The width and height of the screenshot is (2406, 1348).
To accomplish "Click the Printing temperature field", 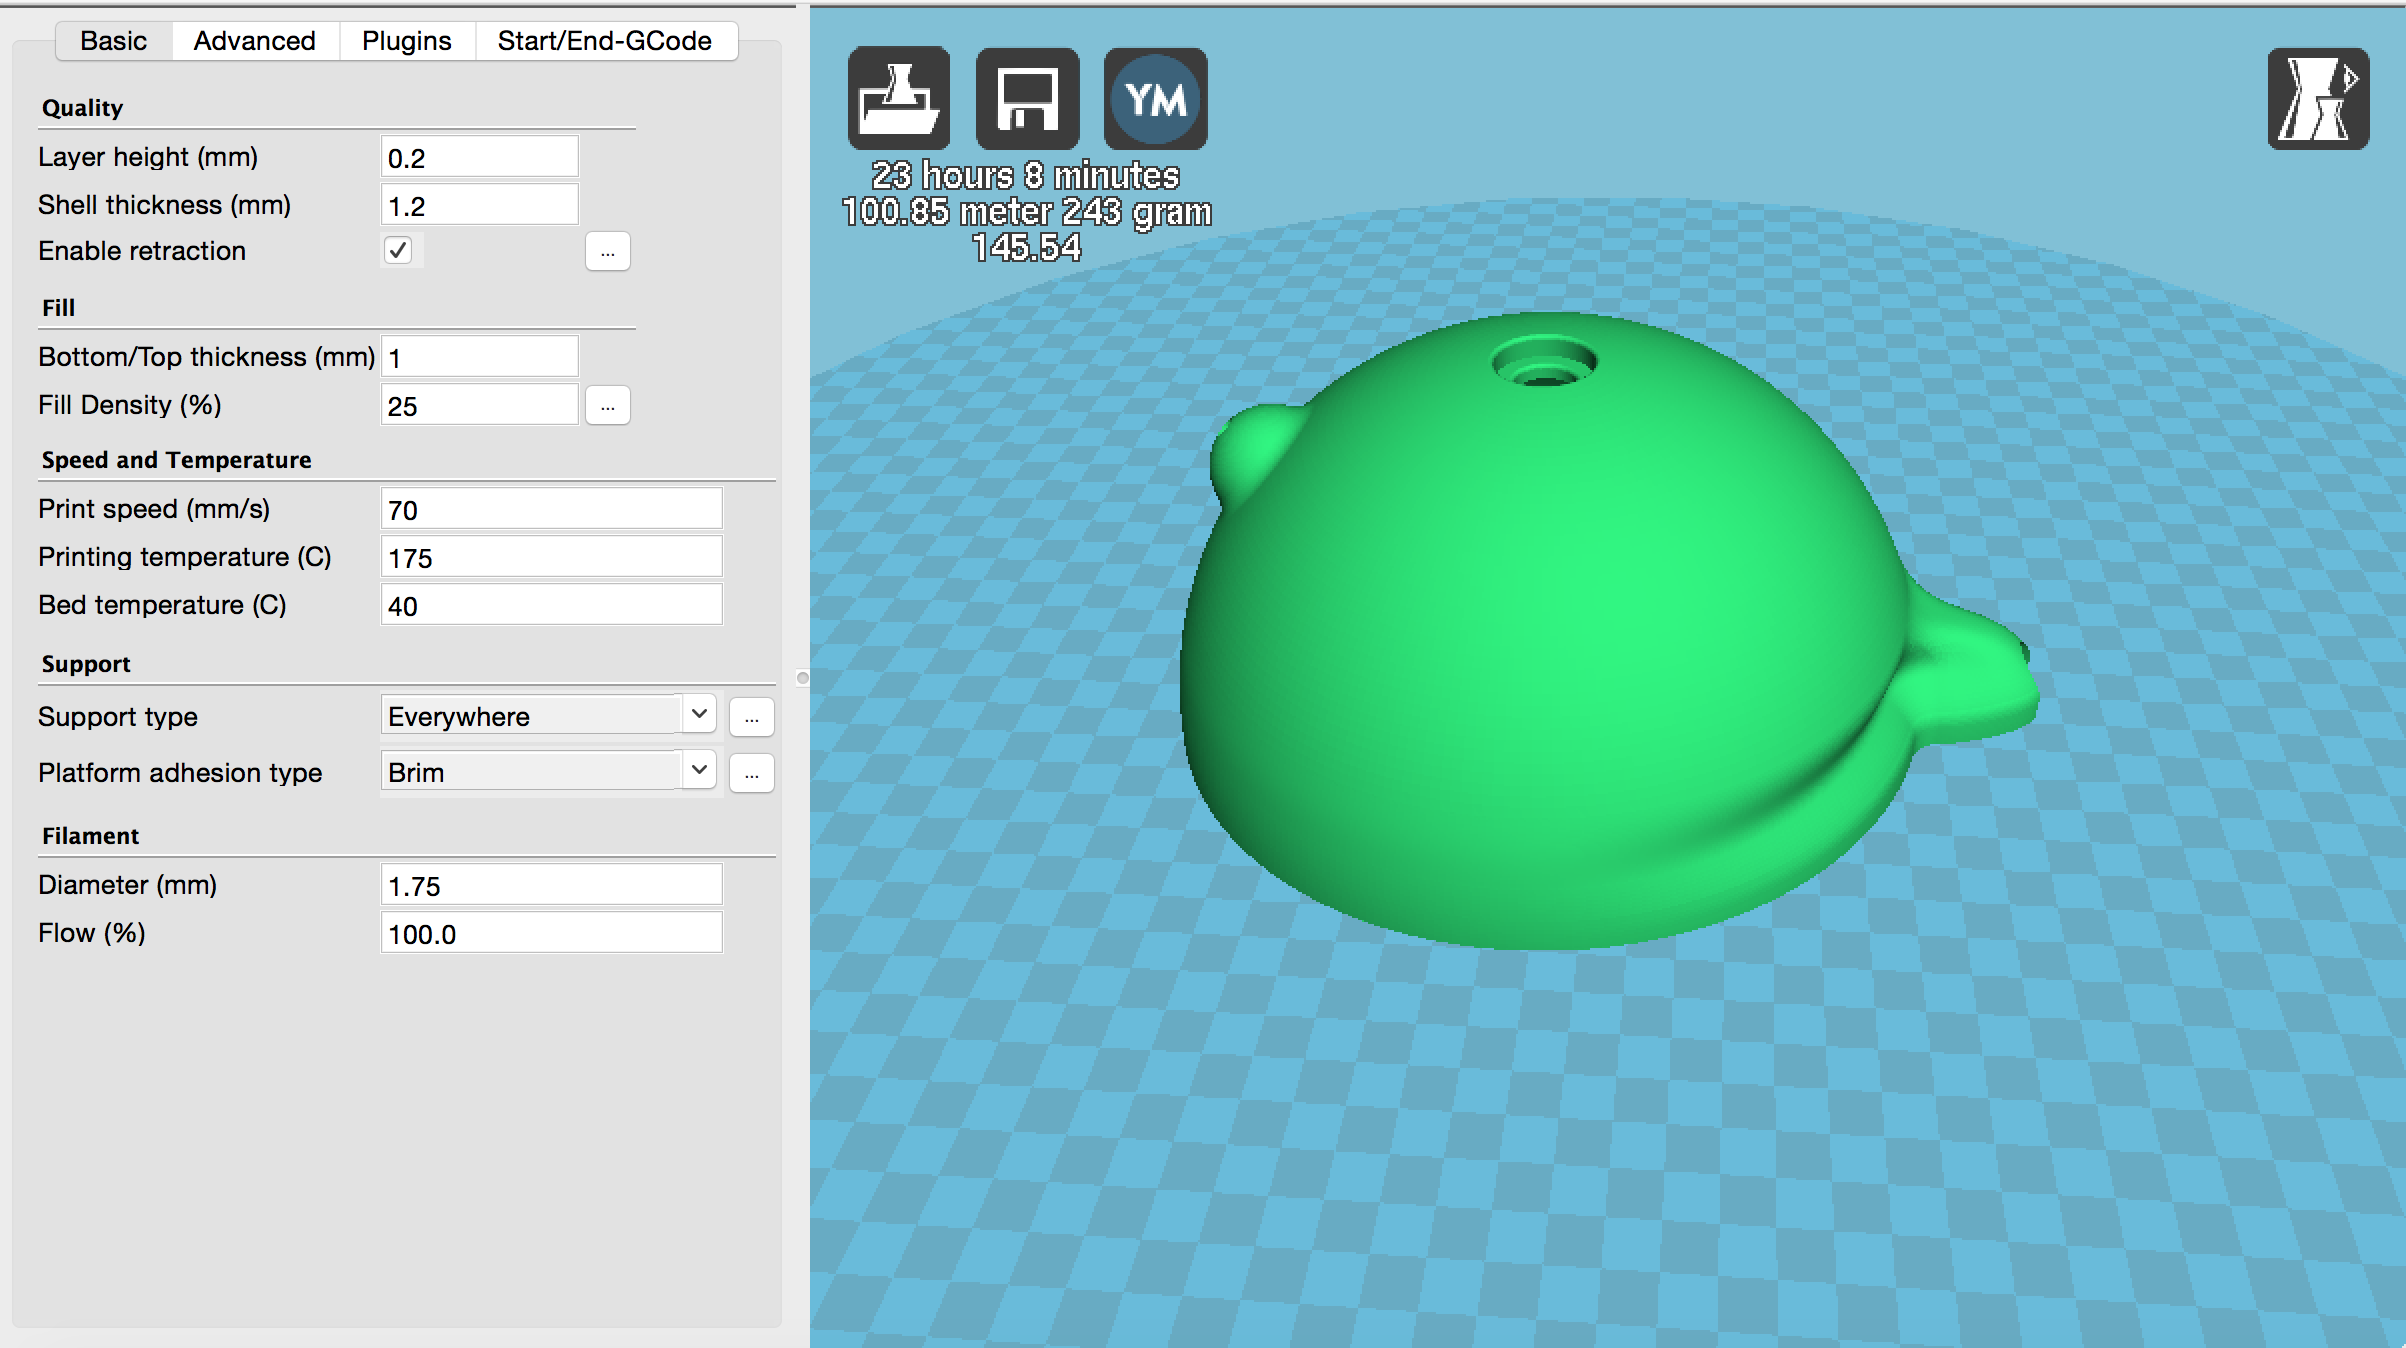I will [x=551, y=558].
